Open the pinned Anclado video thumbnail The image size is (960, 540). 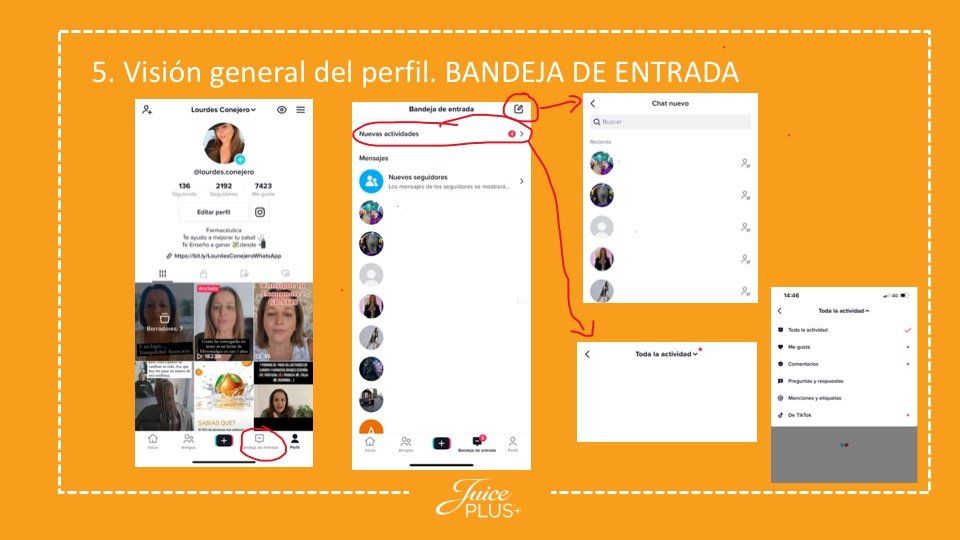(223, 321)
